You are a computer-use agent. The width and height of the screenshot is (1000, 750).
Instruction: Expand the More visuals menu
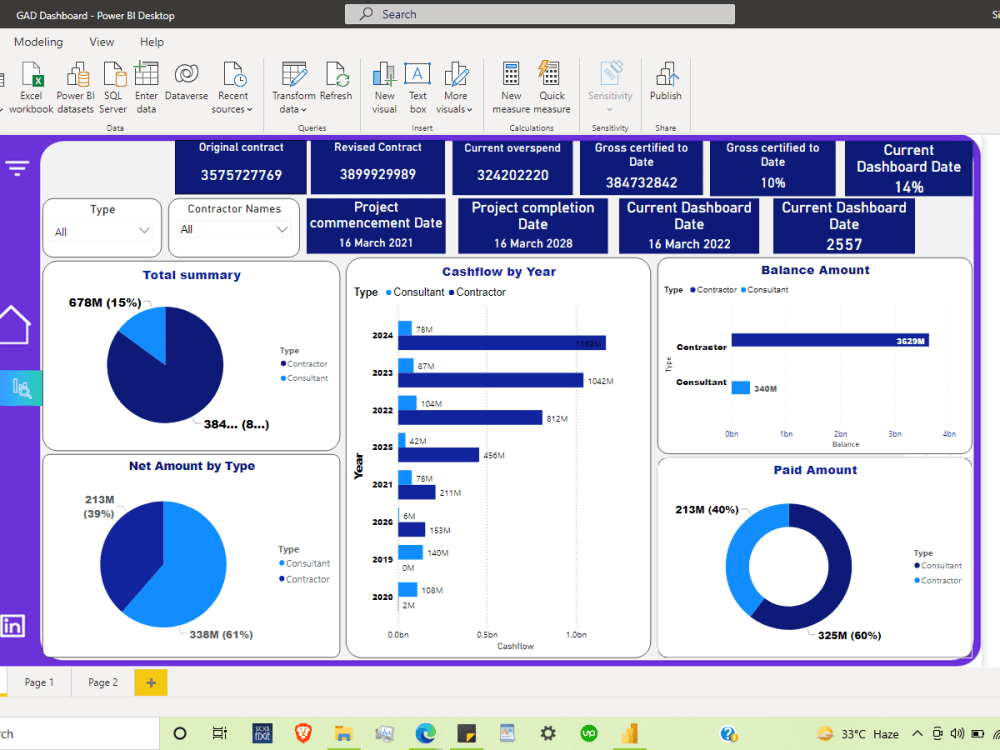(x=455, y=88)
